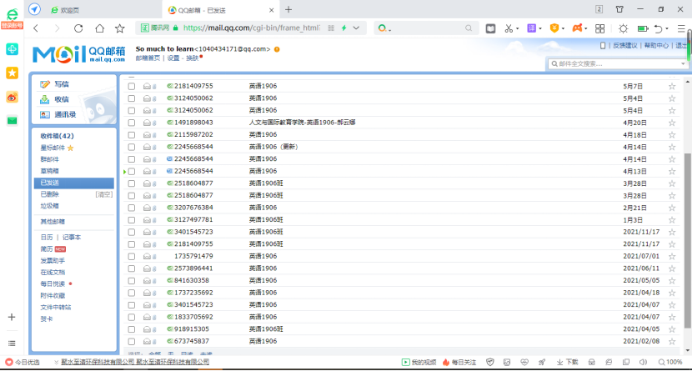Click the envelope icon in row 1491898043
Screen dimensions: 693x371
[x=147, y=122]
